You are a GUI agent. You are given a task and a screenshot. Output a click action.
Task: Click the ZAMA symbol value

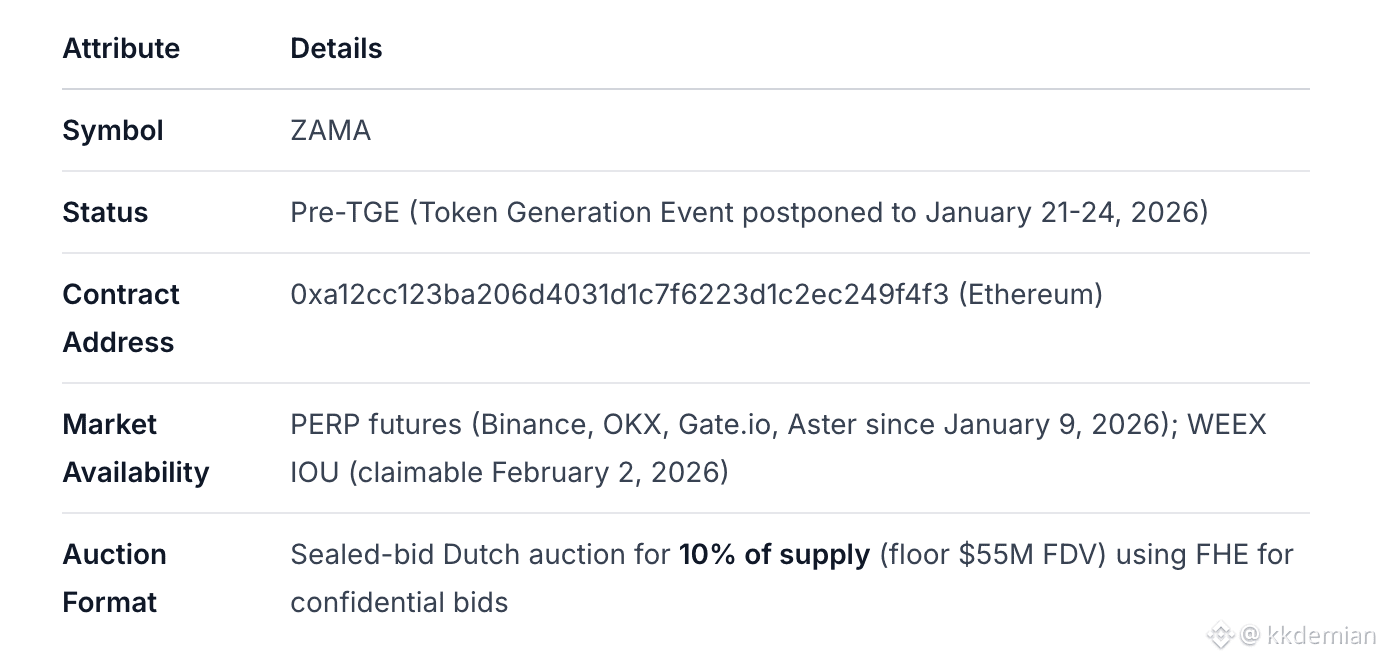[330, 130]
